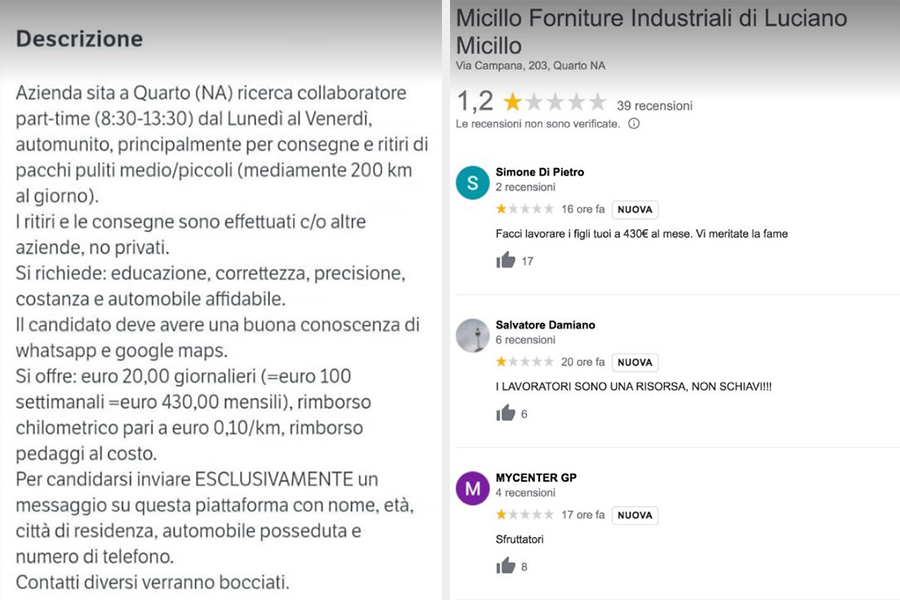Like the 'Sfruttatori' review by MYCENTER GP
The image size is (900, 600).
click(x=507, y=567)
